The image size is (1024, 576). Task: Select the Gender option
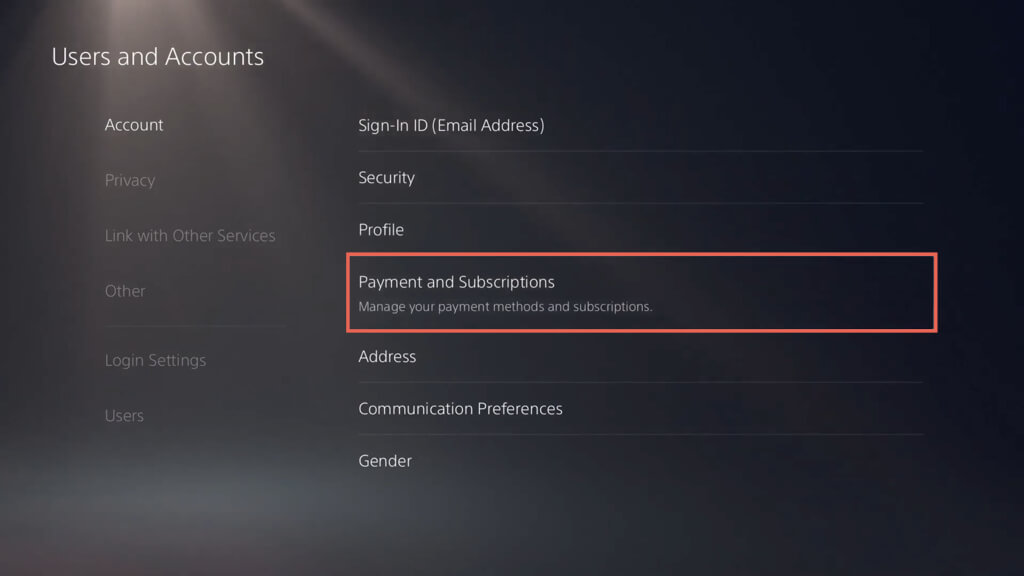(385, 461)
